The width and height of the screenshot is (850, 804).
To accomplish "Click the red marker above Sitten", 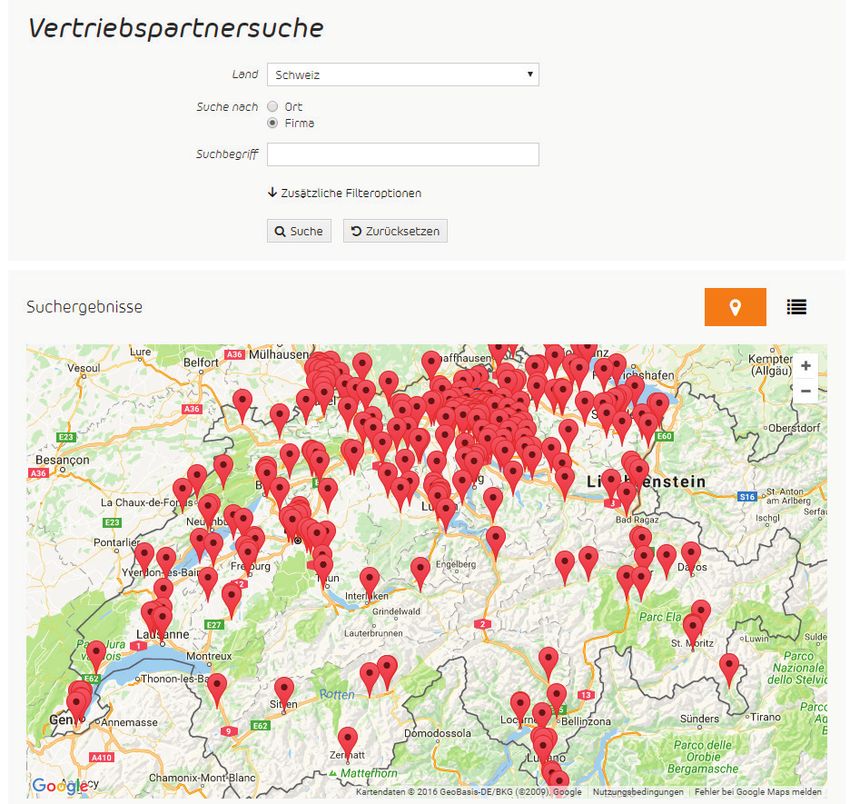I will pos(284,689).
